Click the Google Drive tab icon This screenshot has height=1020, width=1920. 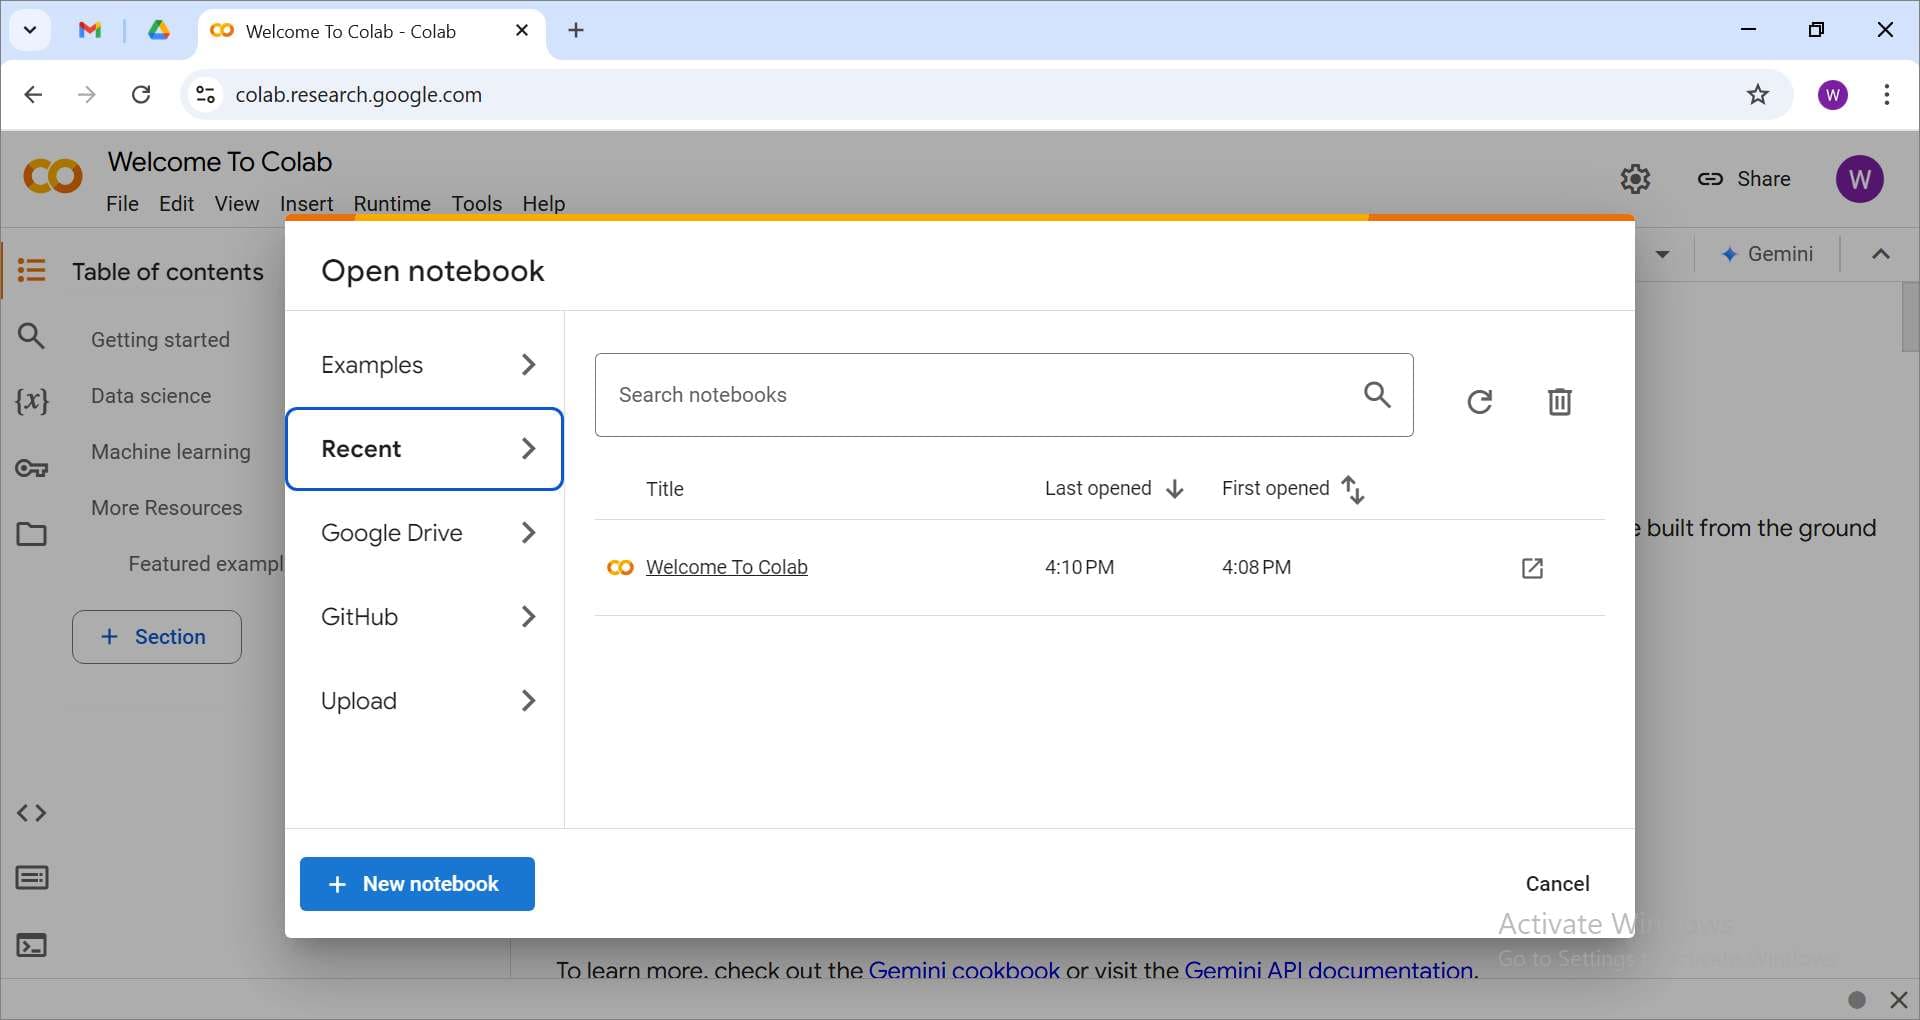(x=159, y=30)
